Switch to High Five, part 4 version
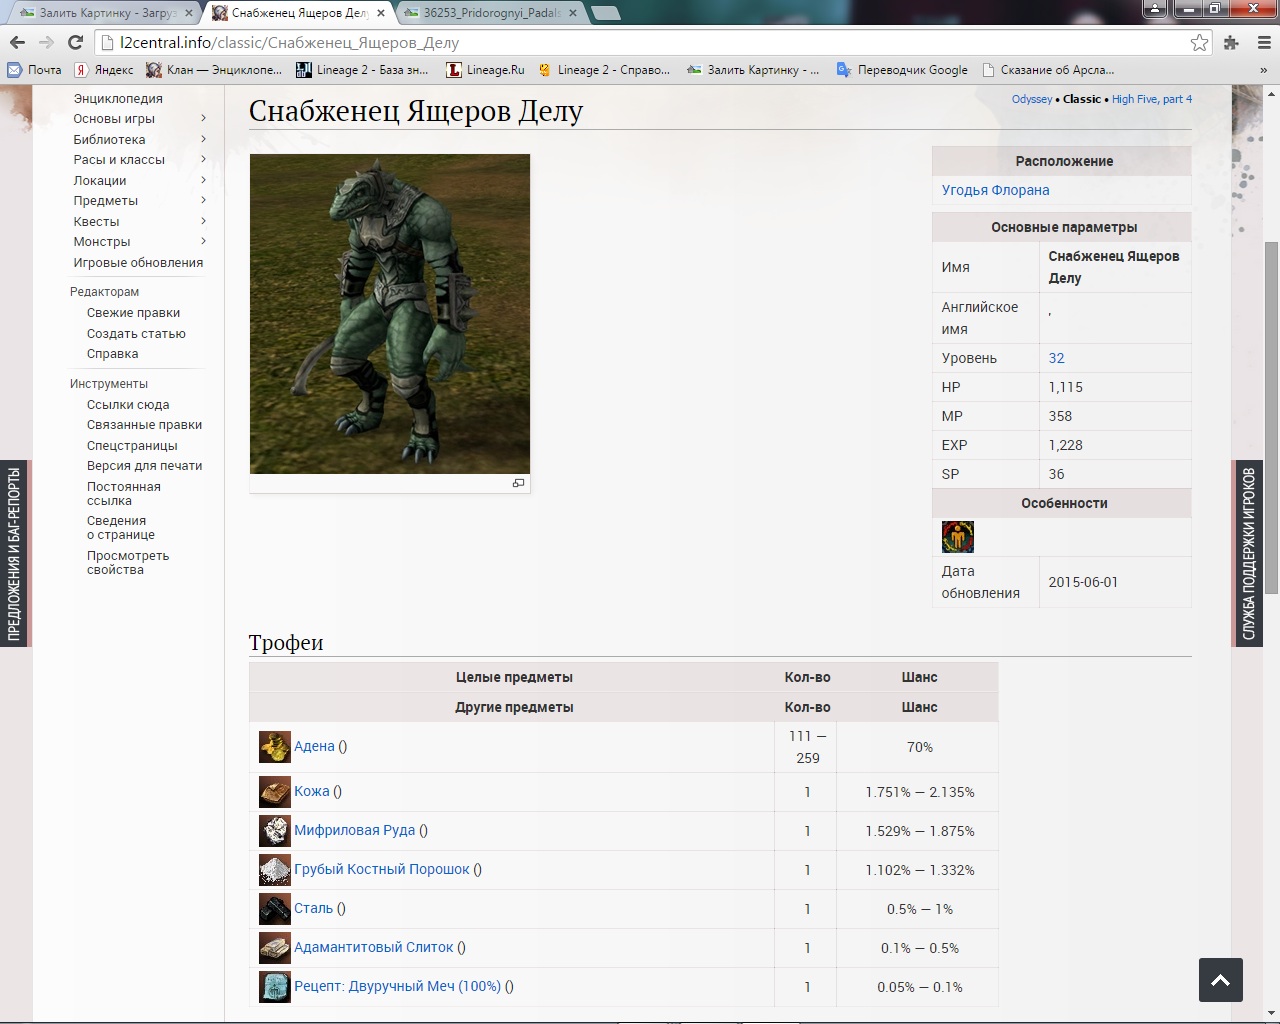The height and width of the screenshot is (1024, 1280). [x=1152, y=99]
